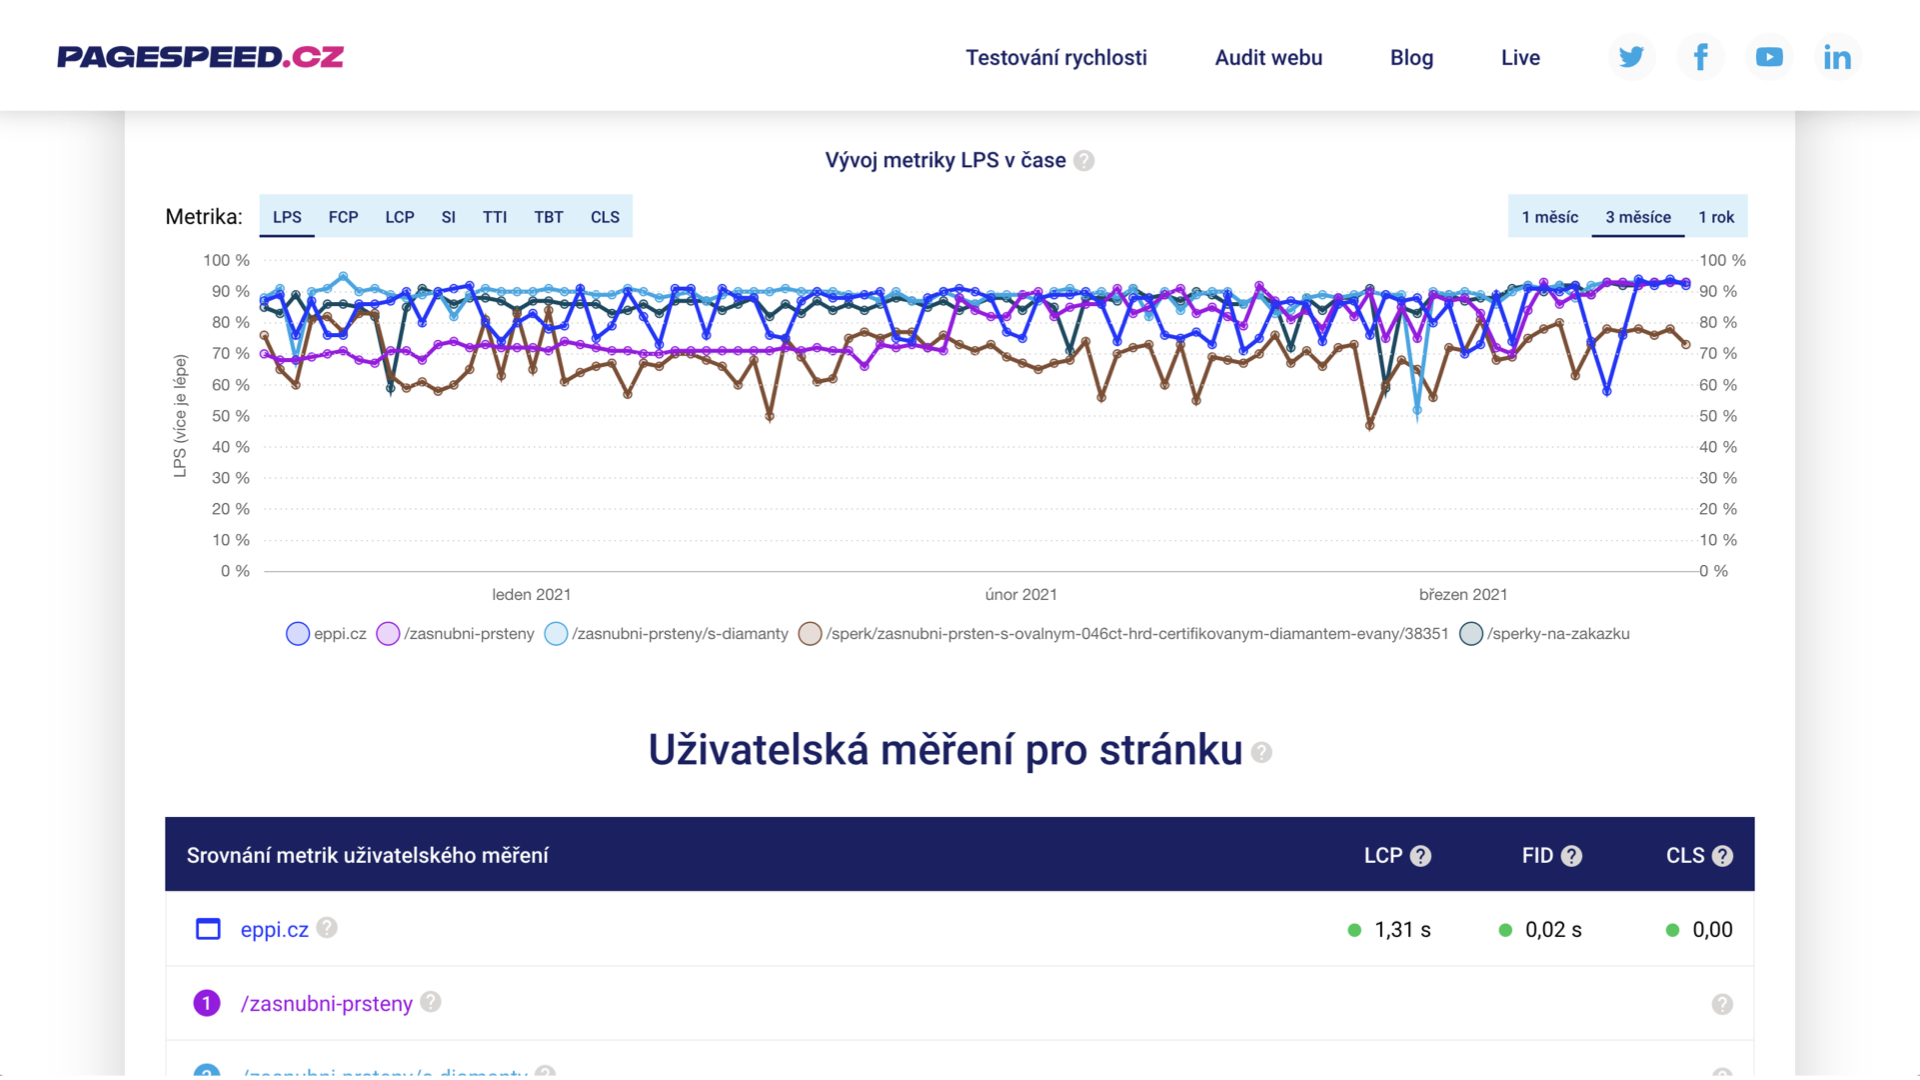Switch to the TBT metric tab
Screen dimensions: 1920x1080
[549, 217]
